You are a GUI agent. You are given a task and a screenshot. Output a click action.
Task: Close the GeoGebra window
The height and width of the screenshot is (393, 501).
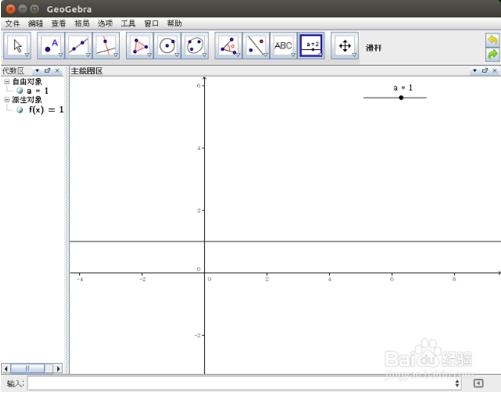click(x=11, y=9)
